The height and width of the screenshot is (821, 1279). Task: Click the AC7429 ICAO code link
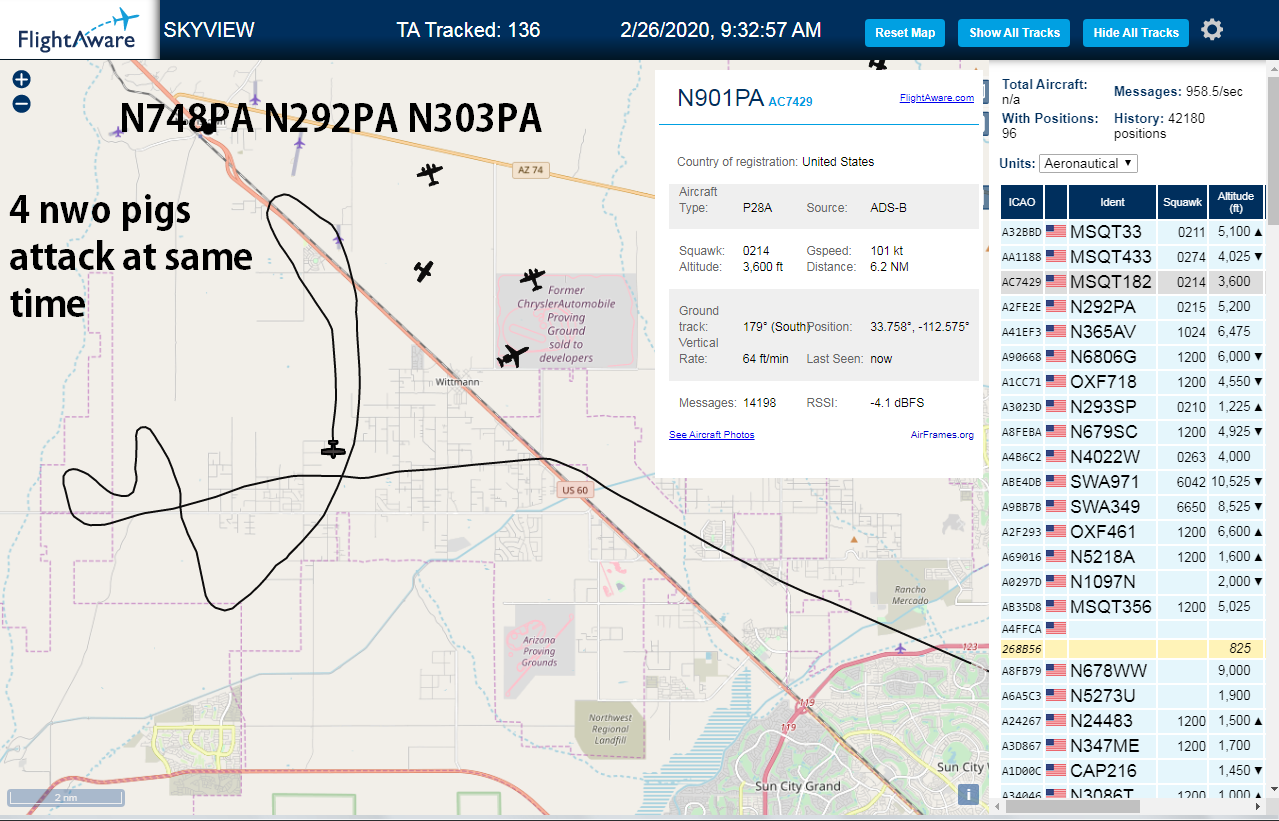(790, 102)
